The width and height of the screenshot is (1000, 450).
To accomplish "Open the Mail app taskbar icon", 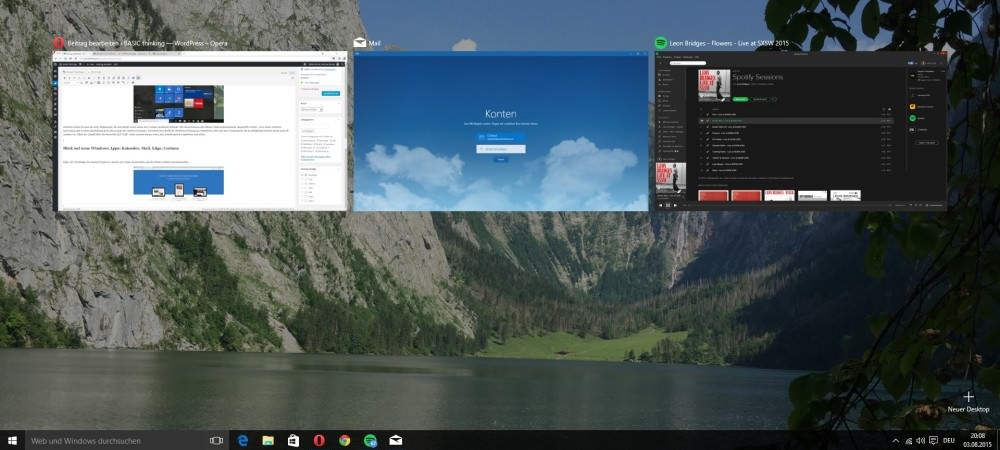I will (396, 440).
